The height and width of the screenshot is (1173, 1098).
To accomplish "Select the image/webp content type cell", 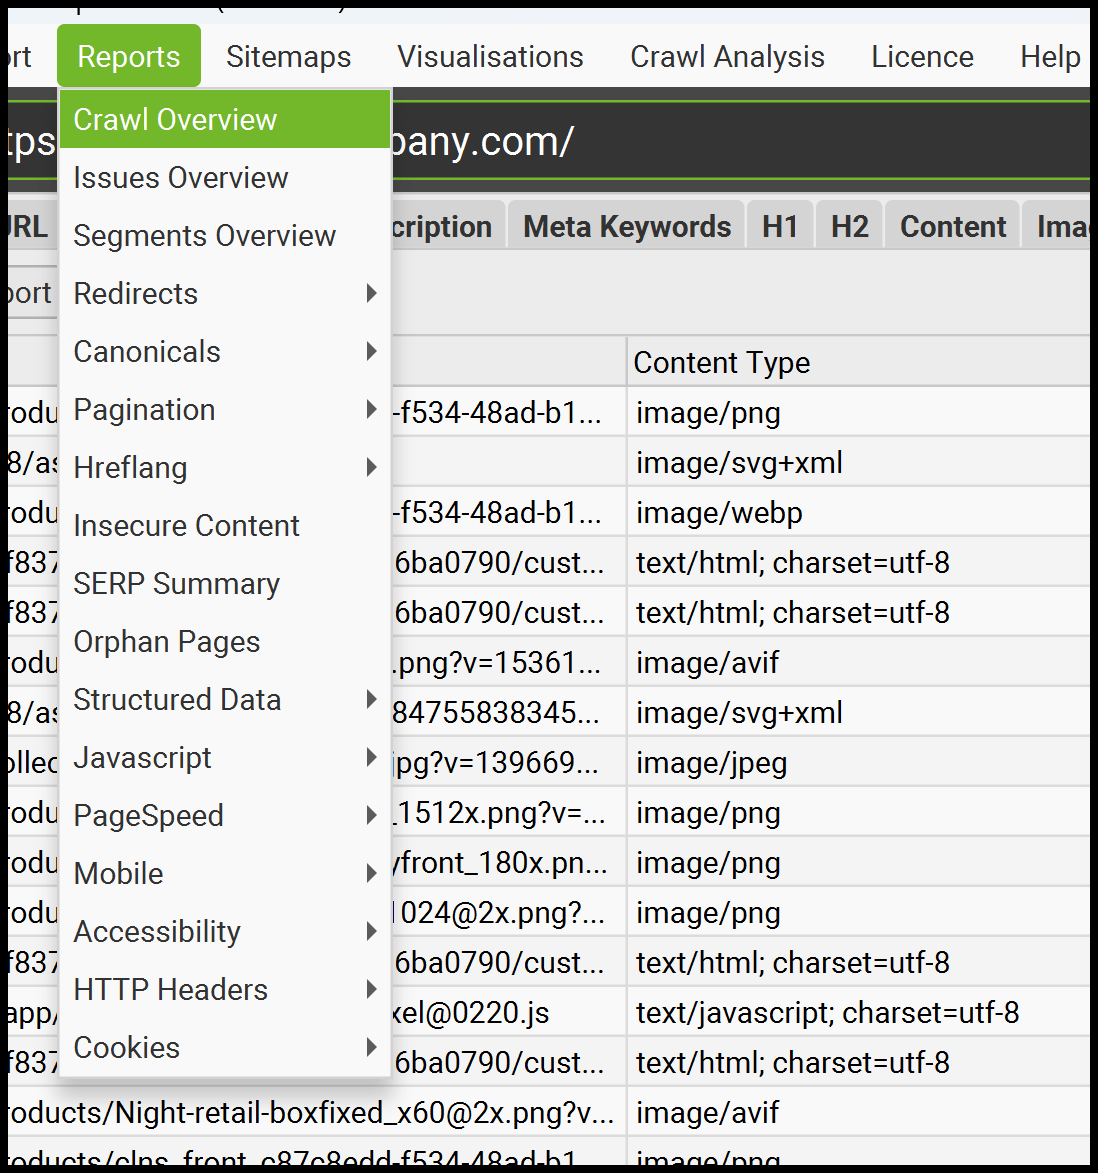I will pos(858,512).
